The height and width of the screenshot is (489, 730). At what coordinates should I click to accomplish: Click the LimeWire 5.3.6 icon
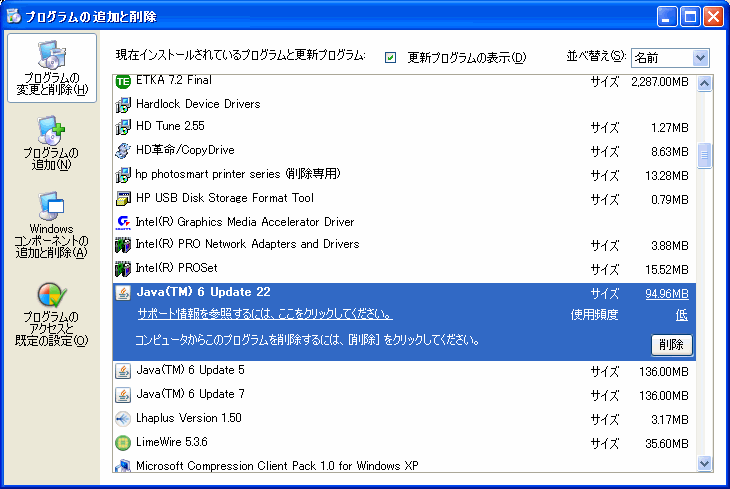123,442
